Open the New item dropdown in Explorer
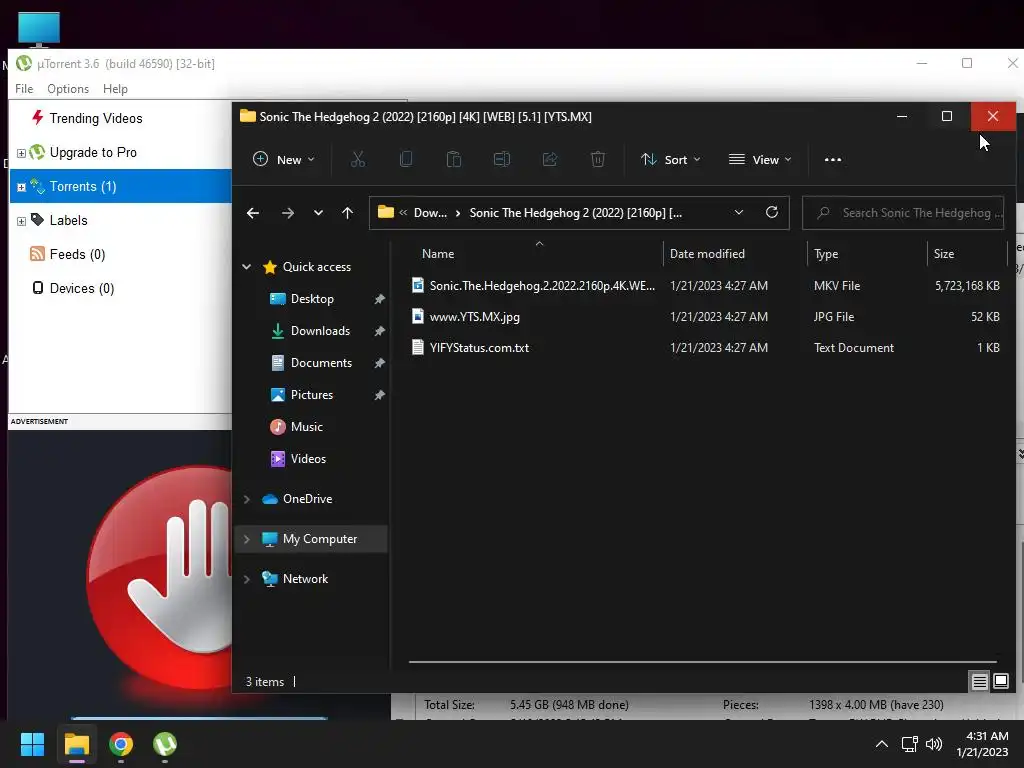Viewport: 1024px width, 768px height. click(283, 159)
